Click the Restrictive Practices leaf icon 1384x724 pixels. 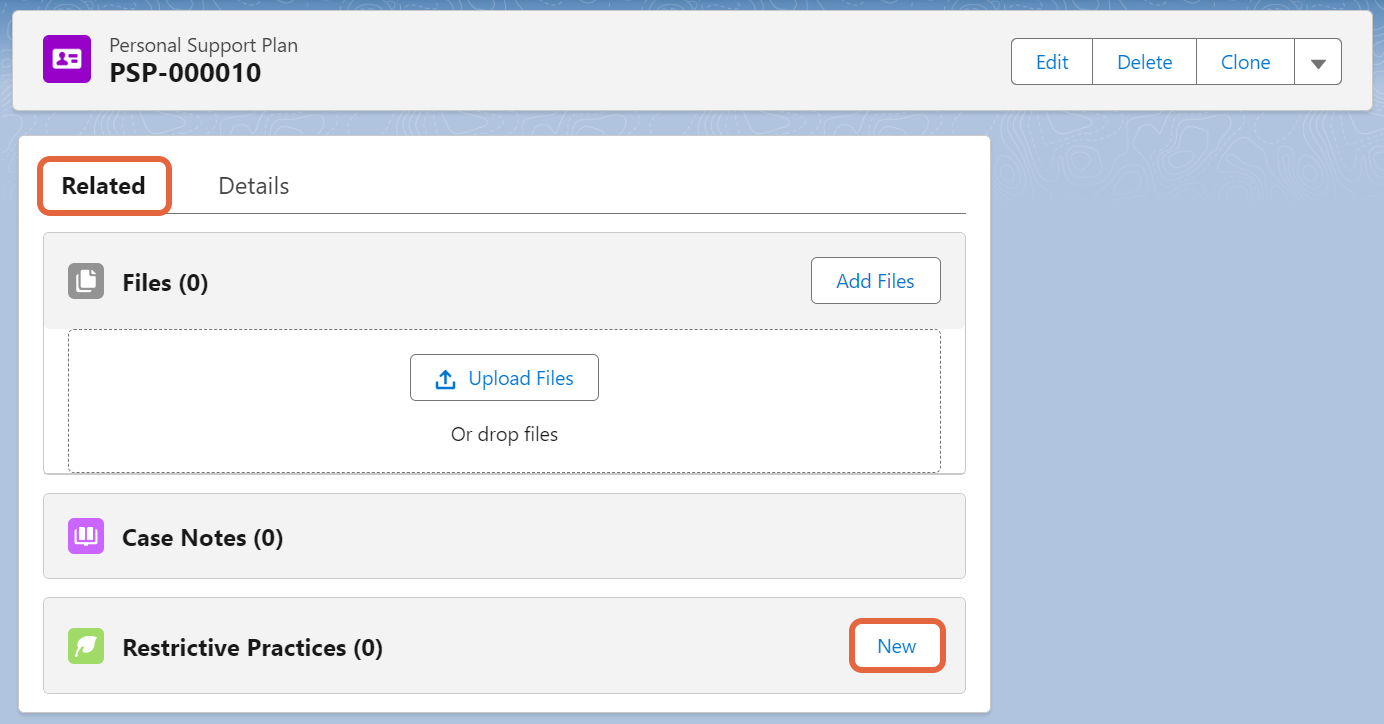[85, 646]
